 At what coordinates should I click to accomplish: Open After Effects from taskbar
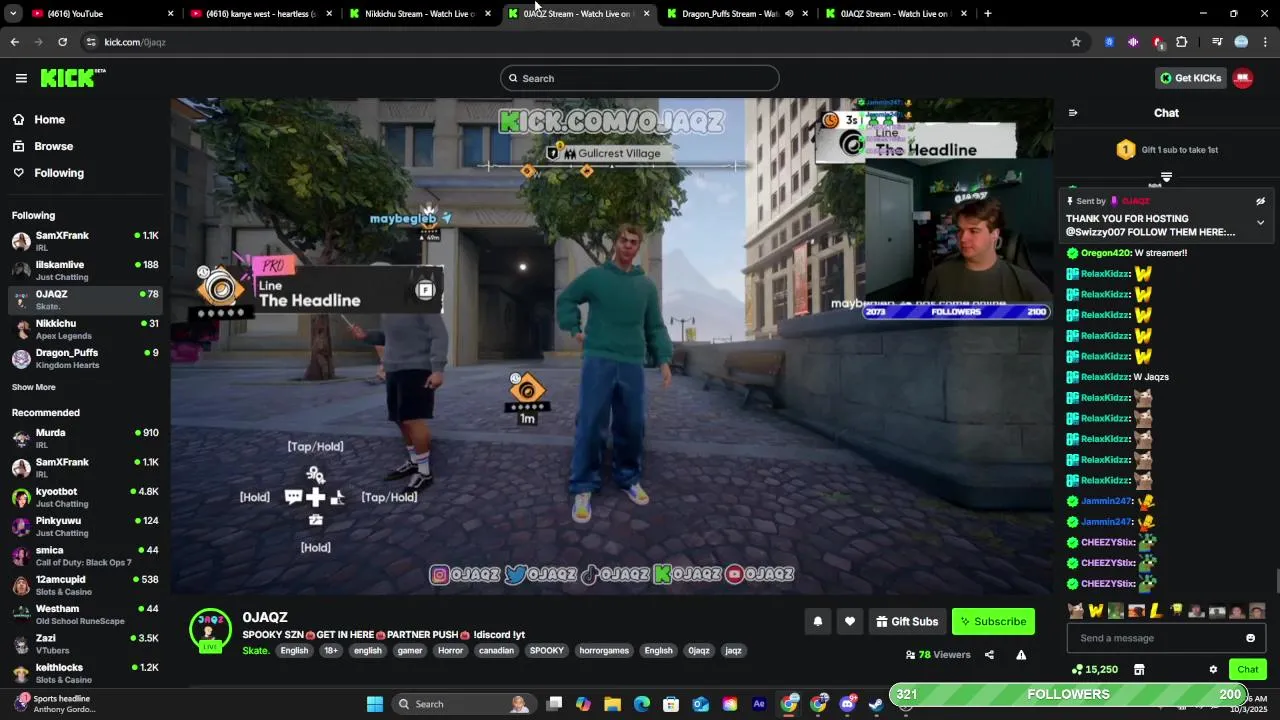[759, 704]
